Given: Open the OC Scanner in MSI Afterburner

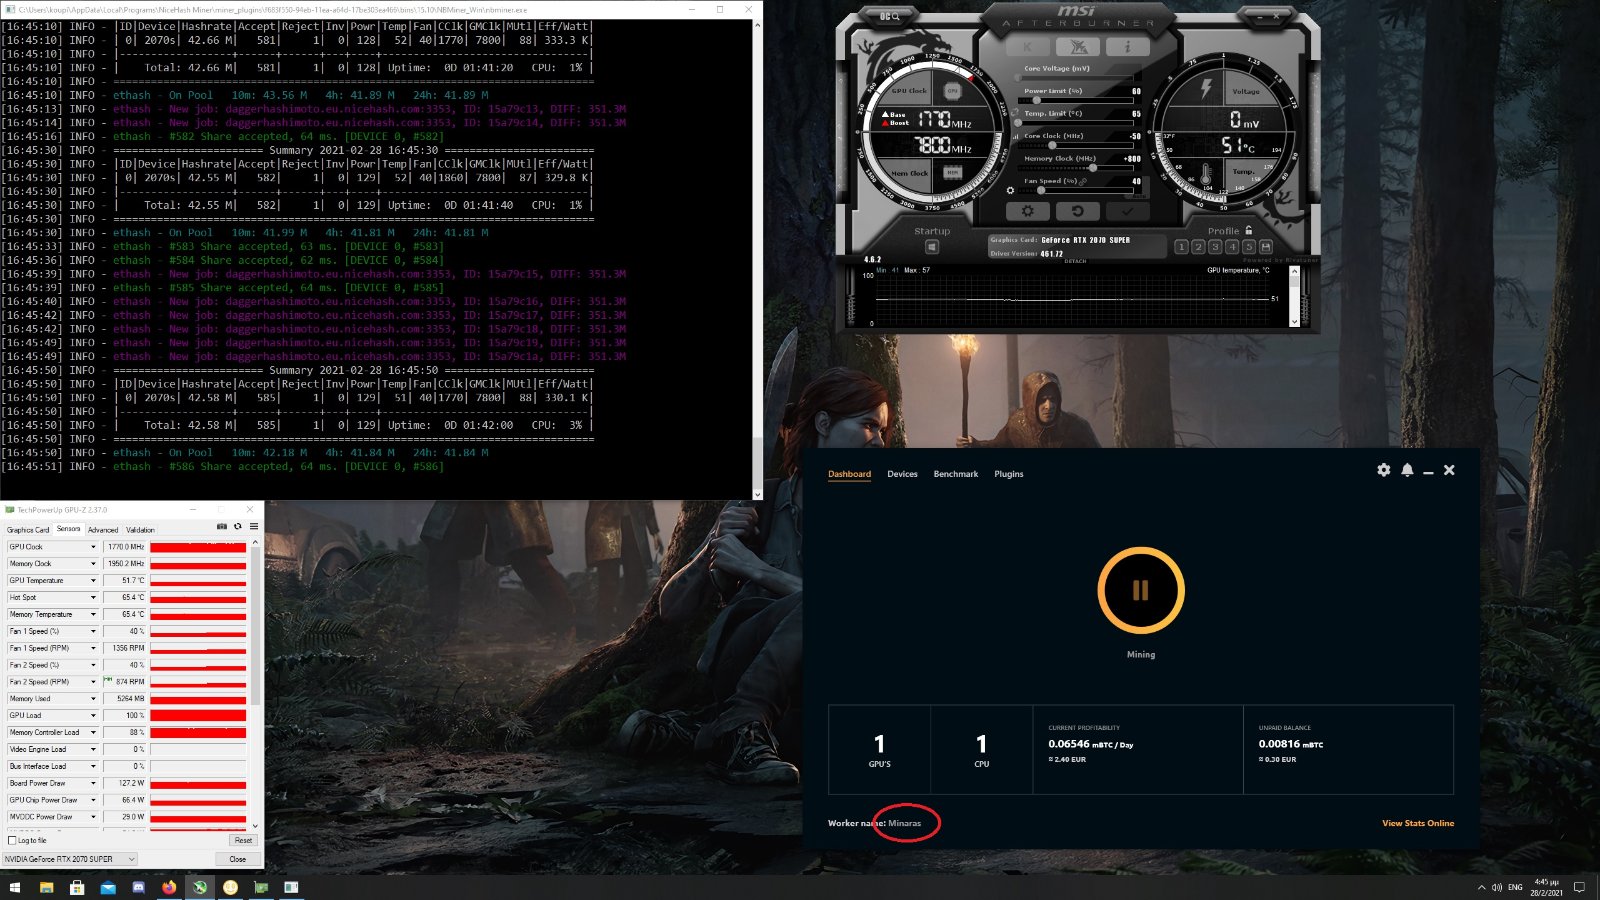Looking at the screenshot, I should [889, 16].
